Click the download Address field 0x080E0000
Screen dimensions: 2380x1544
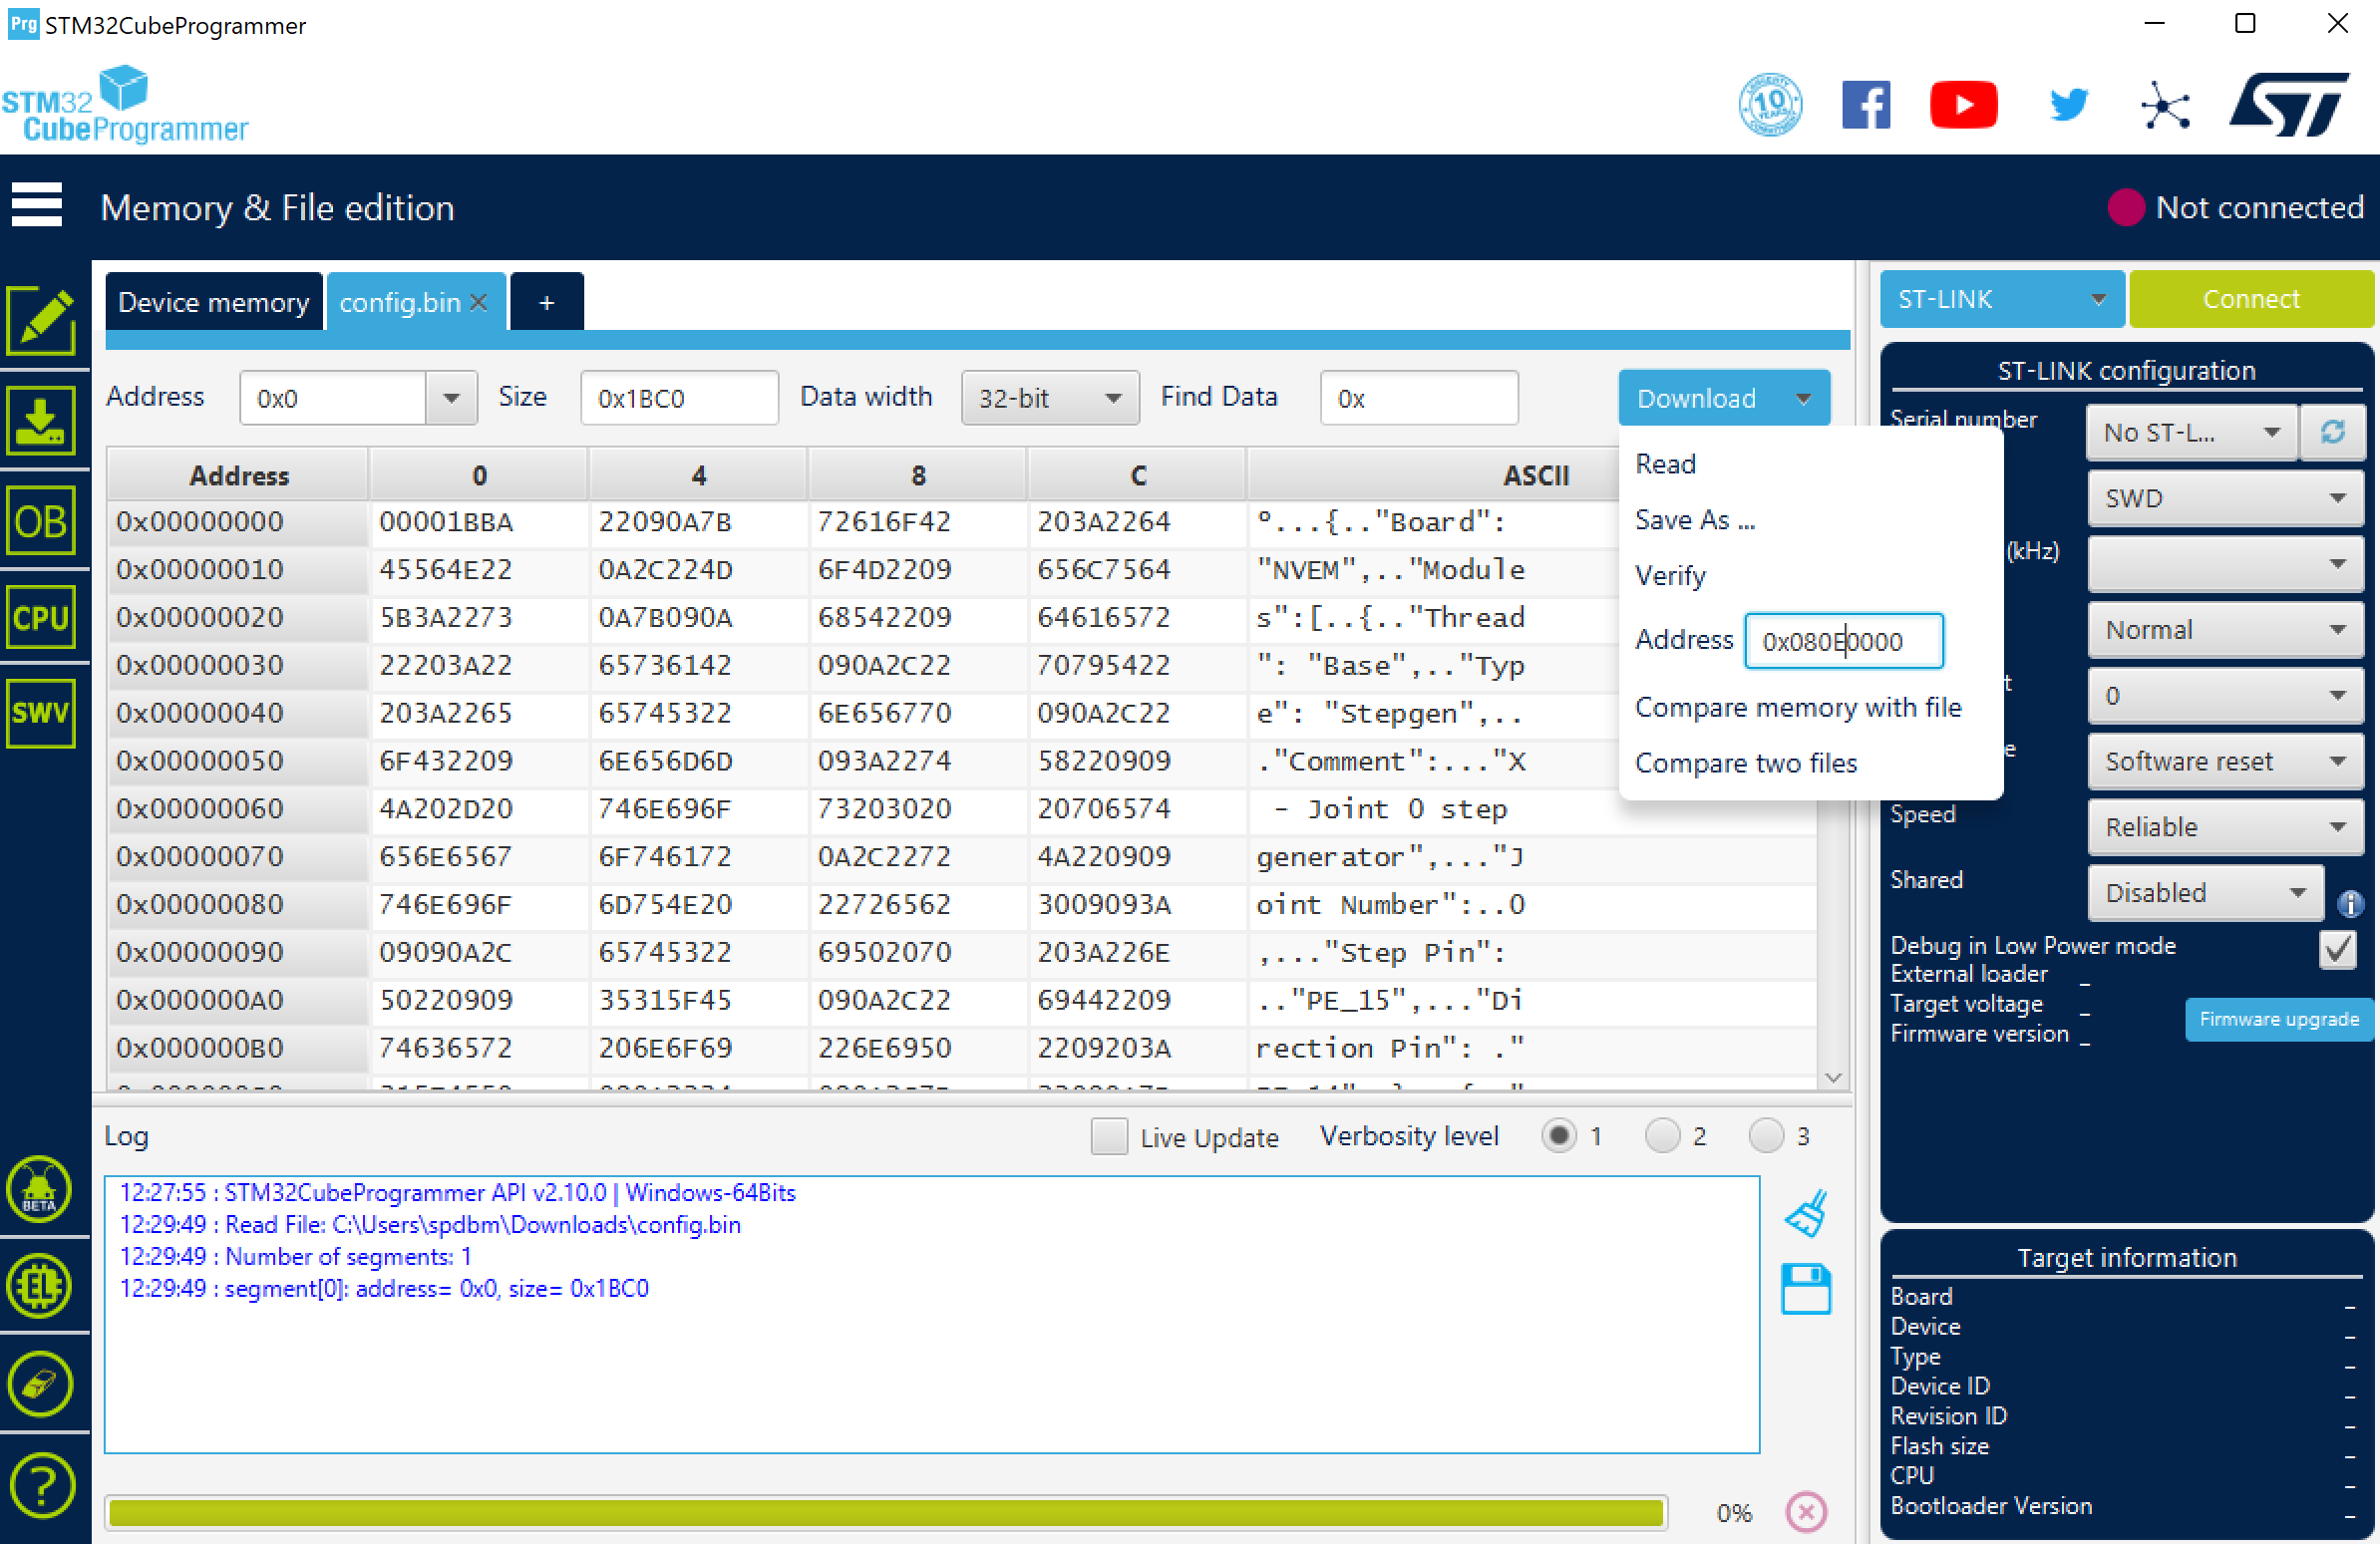tap(1843, 640)
